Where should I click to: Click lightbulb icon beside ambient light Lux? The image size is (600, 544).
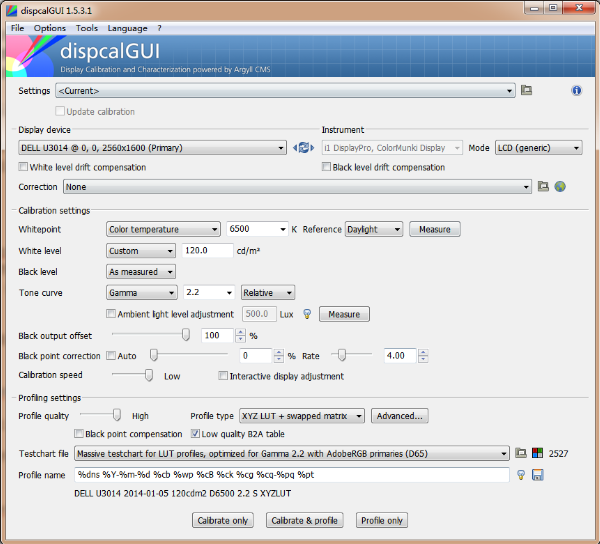pyautogui.click(x=307, y=314)
